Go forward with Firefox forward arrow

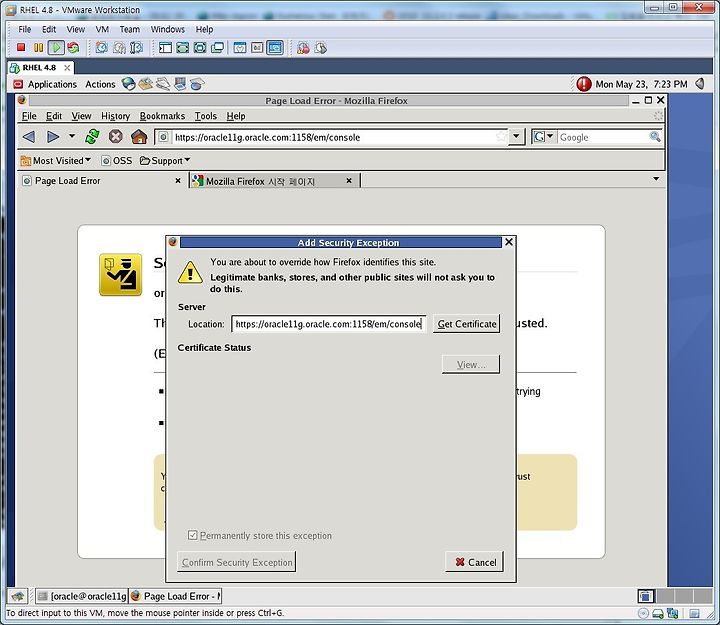point(53,137)
